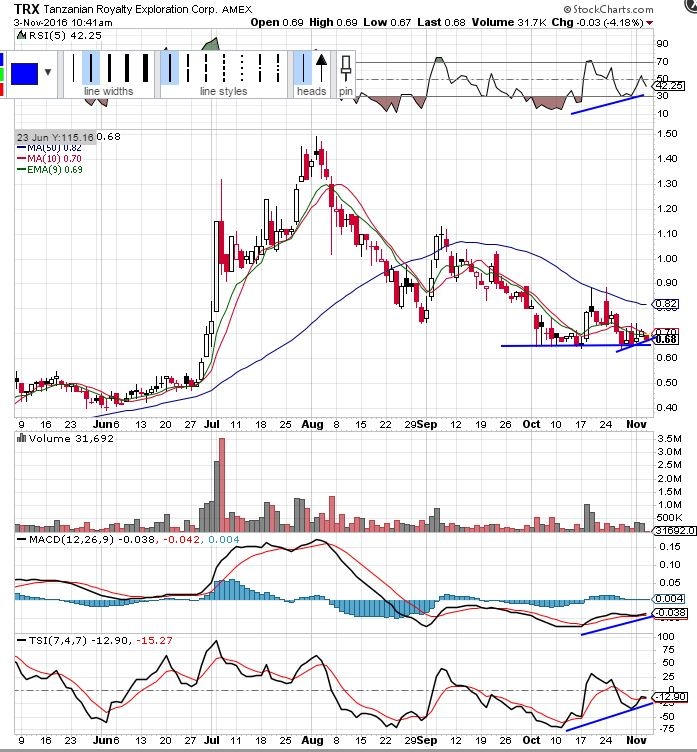697x752 pixels.
Task: Choose the middle (third) line width
Action: coord(108,67)
